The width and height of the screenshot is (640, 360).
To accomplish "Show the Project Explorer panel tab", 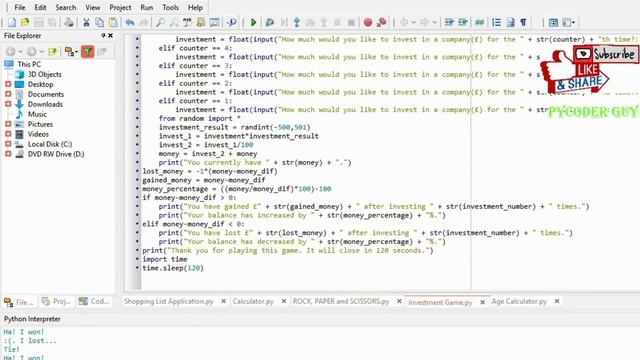I will coord(57,301).
